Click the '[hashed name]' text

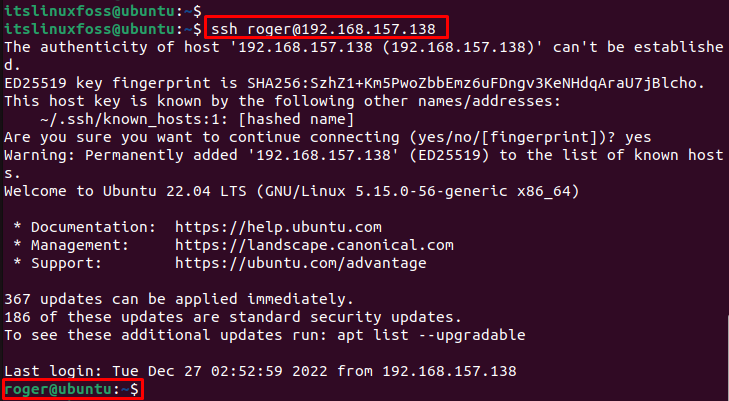[296, 119]
